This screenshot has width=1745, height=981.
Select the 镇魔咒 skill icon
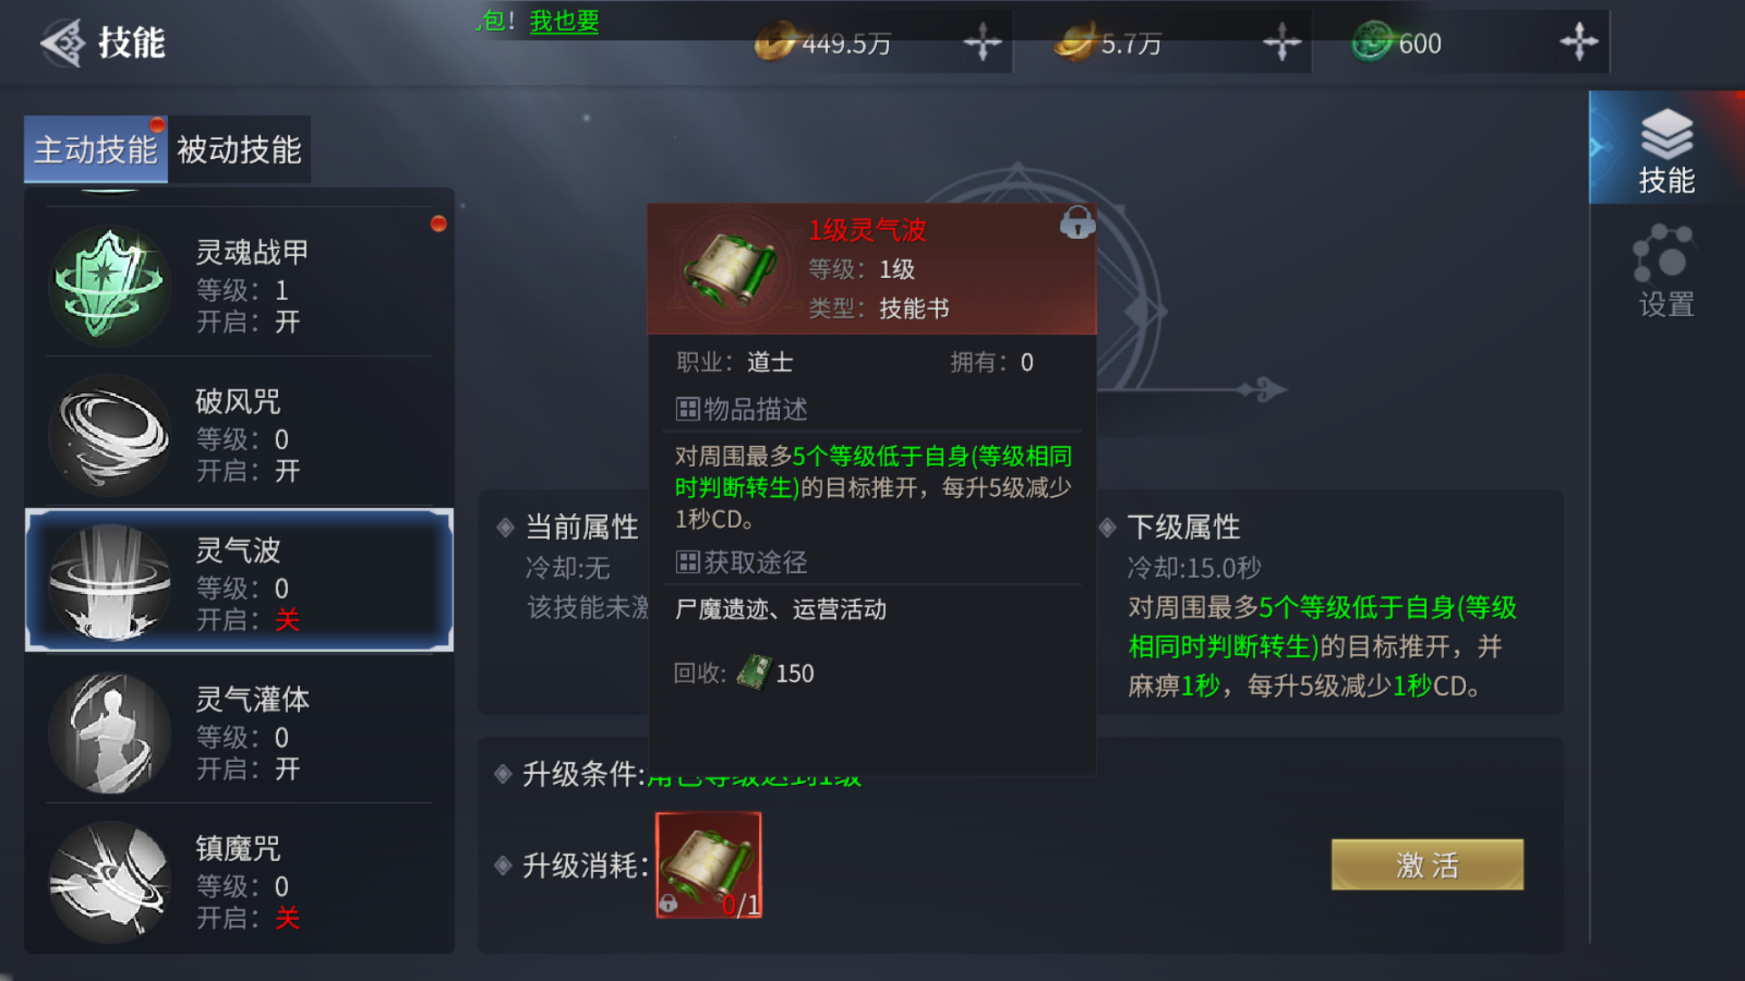109,882
